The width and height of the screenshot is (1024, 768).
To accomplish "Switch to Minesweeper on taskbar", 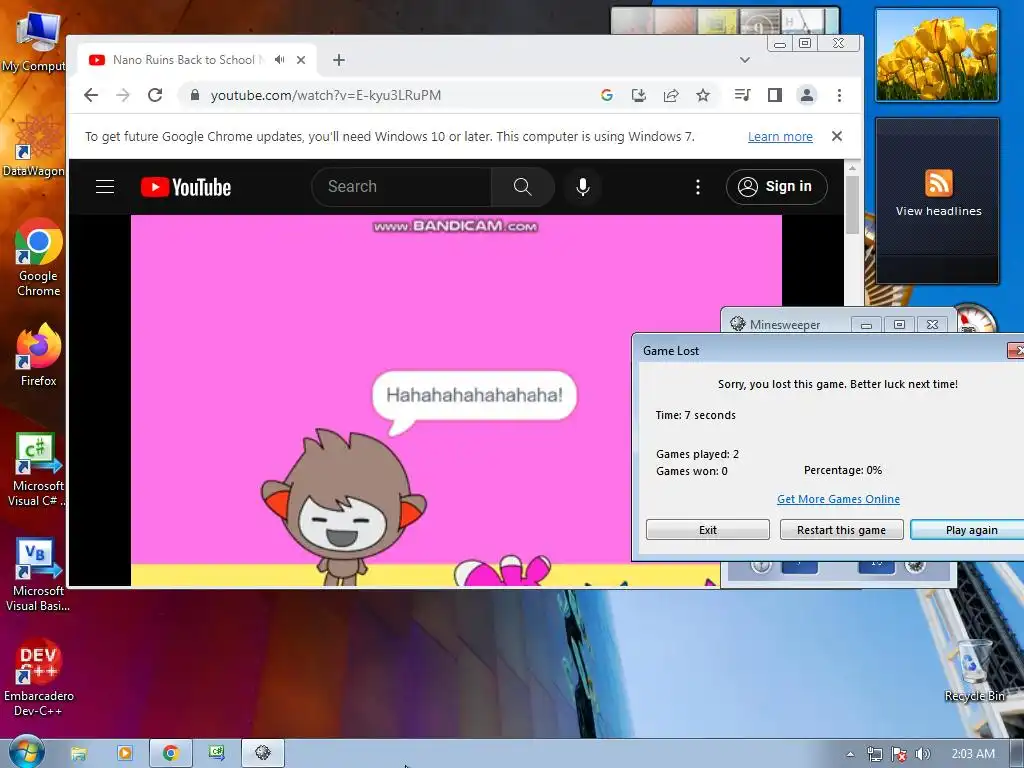I will pyautogui.click(x=263, y=754).
